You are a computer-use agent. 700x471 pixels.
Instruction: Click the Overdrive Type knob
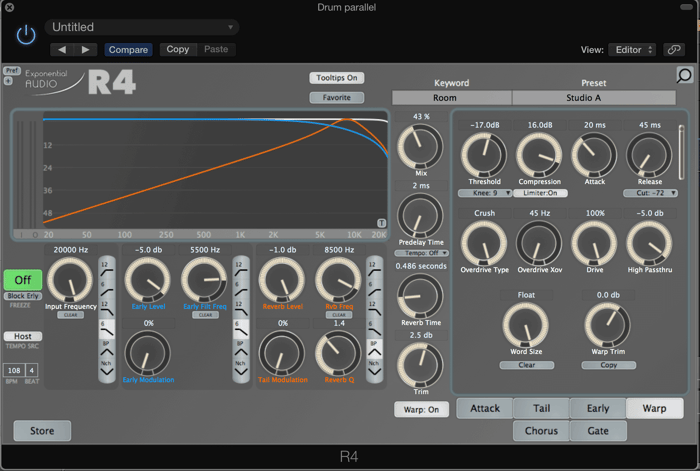click(x=484, y=243)
